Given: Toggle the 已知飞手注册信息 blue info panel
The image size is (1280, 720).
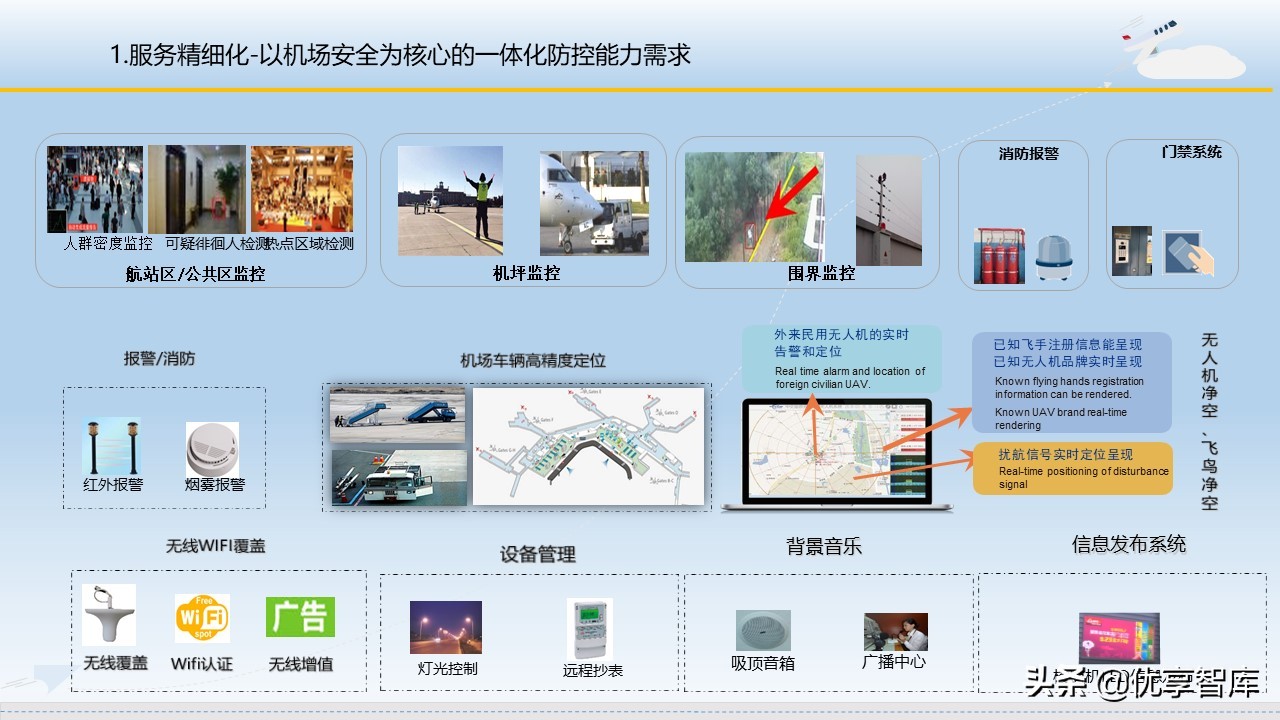Looking at the screenshot, I should pyautogui.click(x=1072, y=383).
